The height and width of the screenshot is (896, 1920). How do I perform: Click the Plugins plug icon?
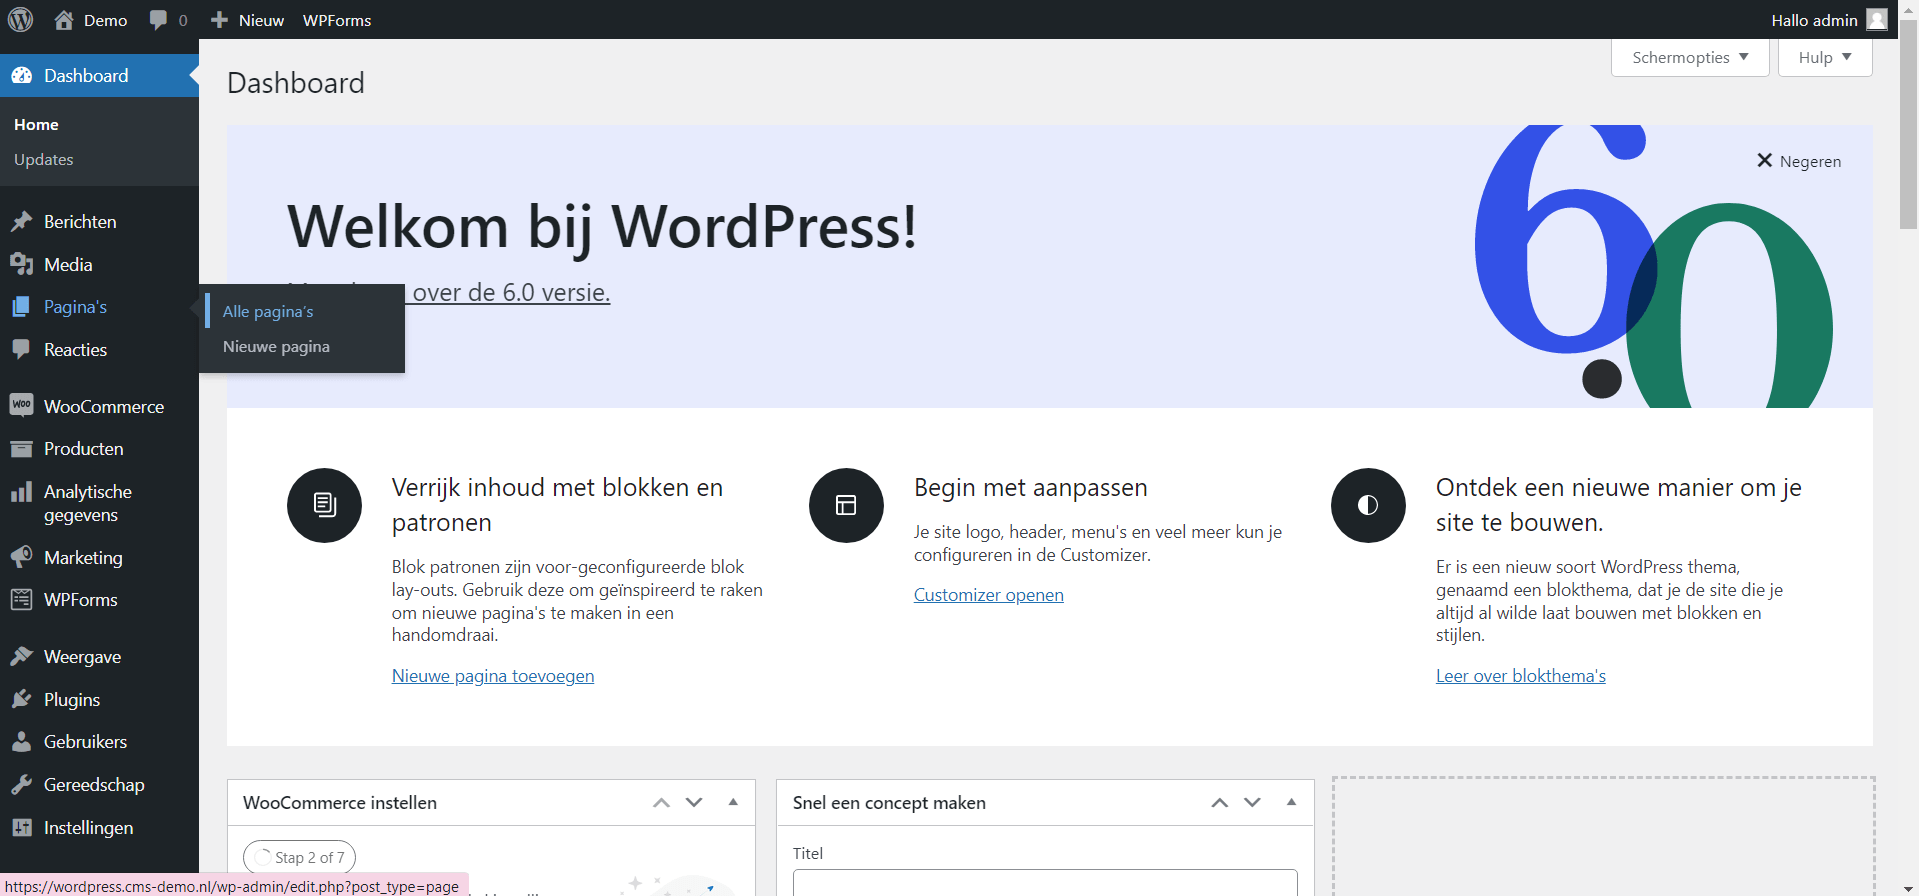[x=22, y=699]
